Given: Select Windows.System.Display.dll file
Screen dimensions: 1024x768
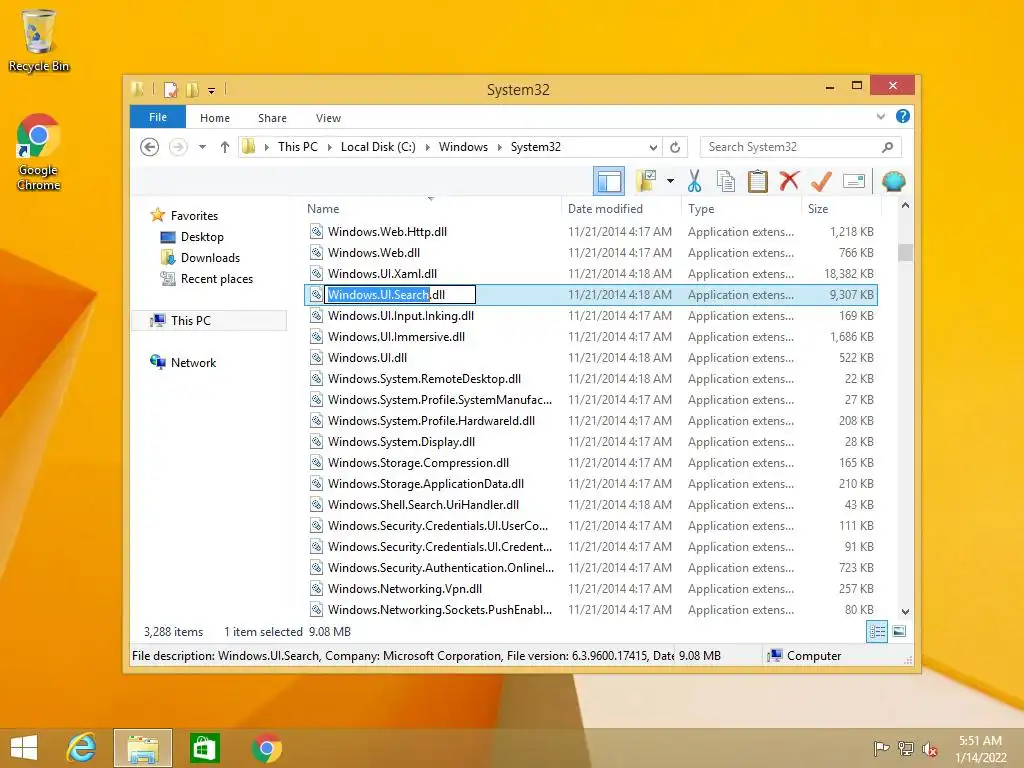Looking at the screenshot, I should pos(591,441).
